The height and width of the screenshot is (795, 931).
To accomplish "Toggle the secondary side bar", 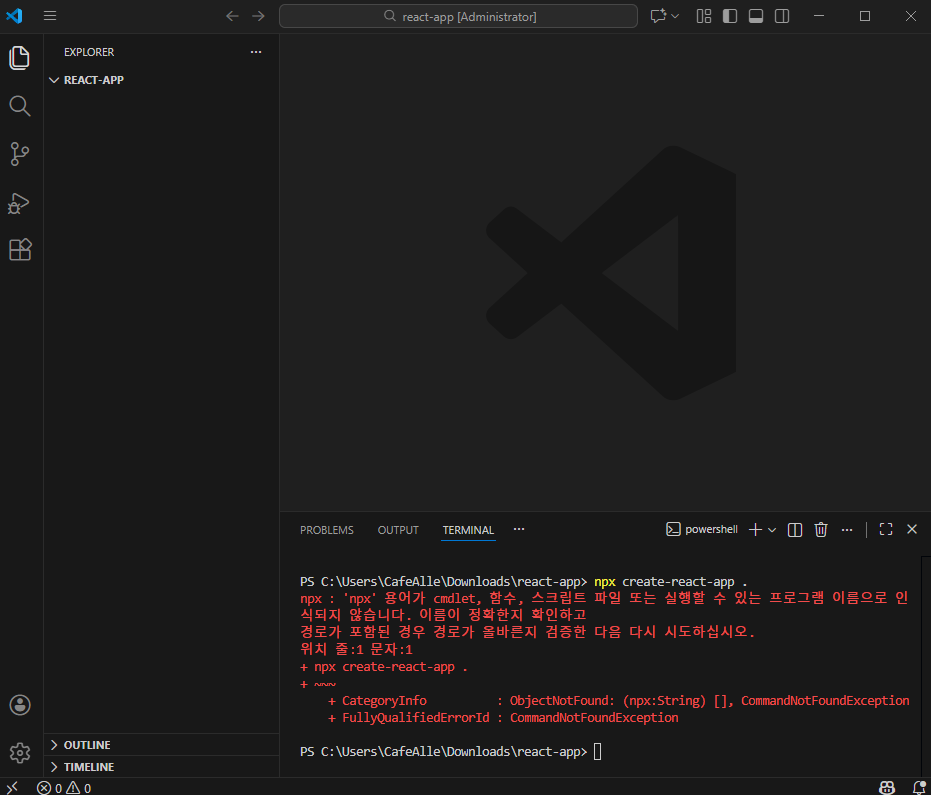I will (x=782, y=16).
